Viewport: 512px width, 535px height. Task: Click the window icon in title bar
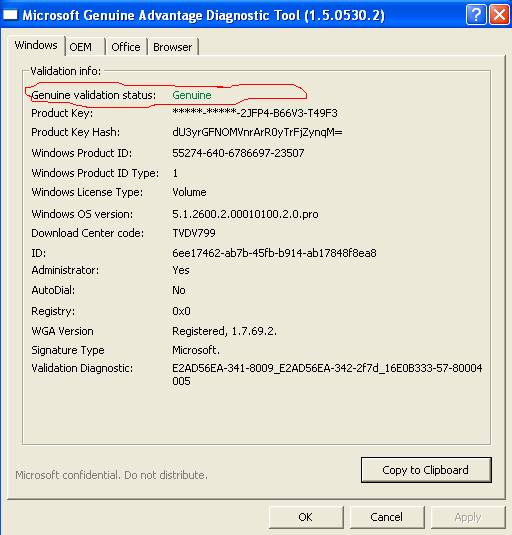pos(10,15)
